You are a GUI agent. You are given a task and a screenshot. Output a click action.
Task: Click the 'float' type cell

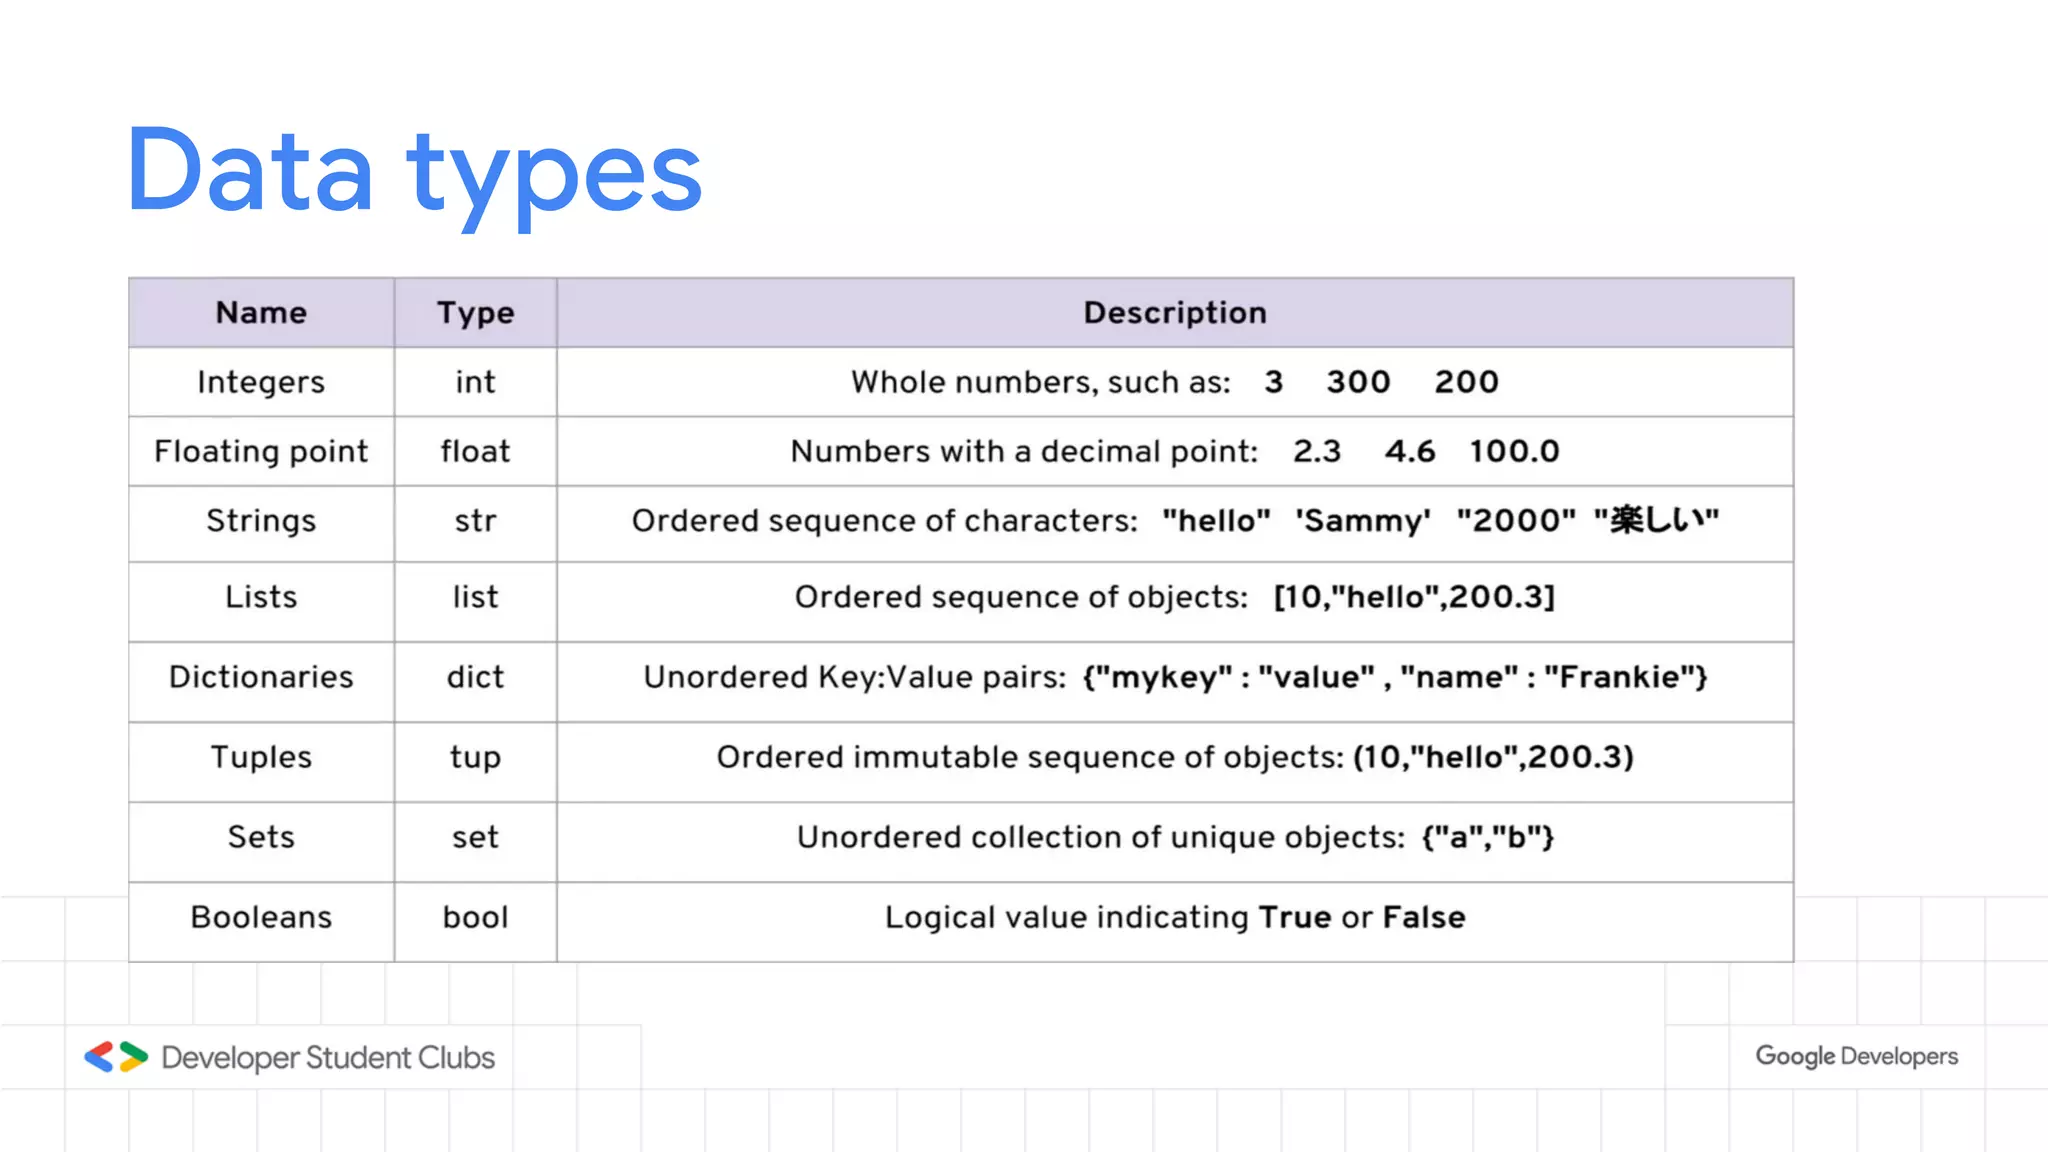[475, 451]
